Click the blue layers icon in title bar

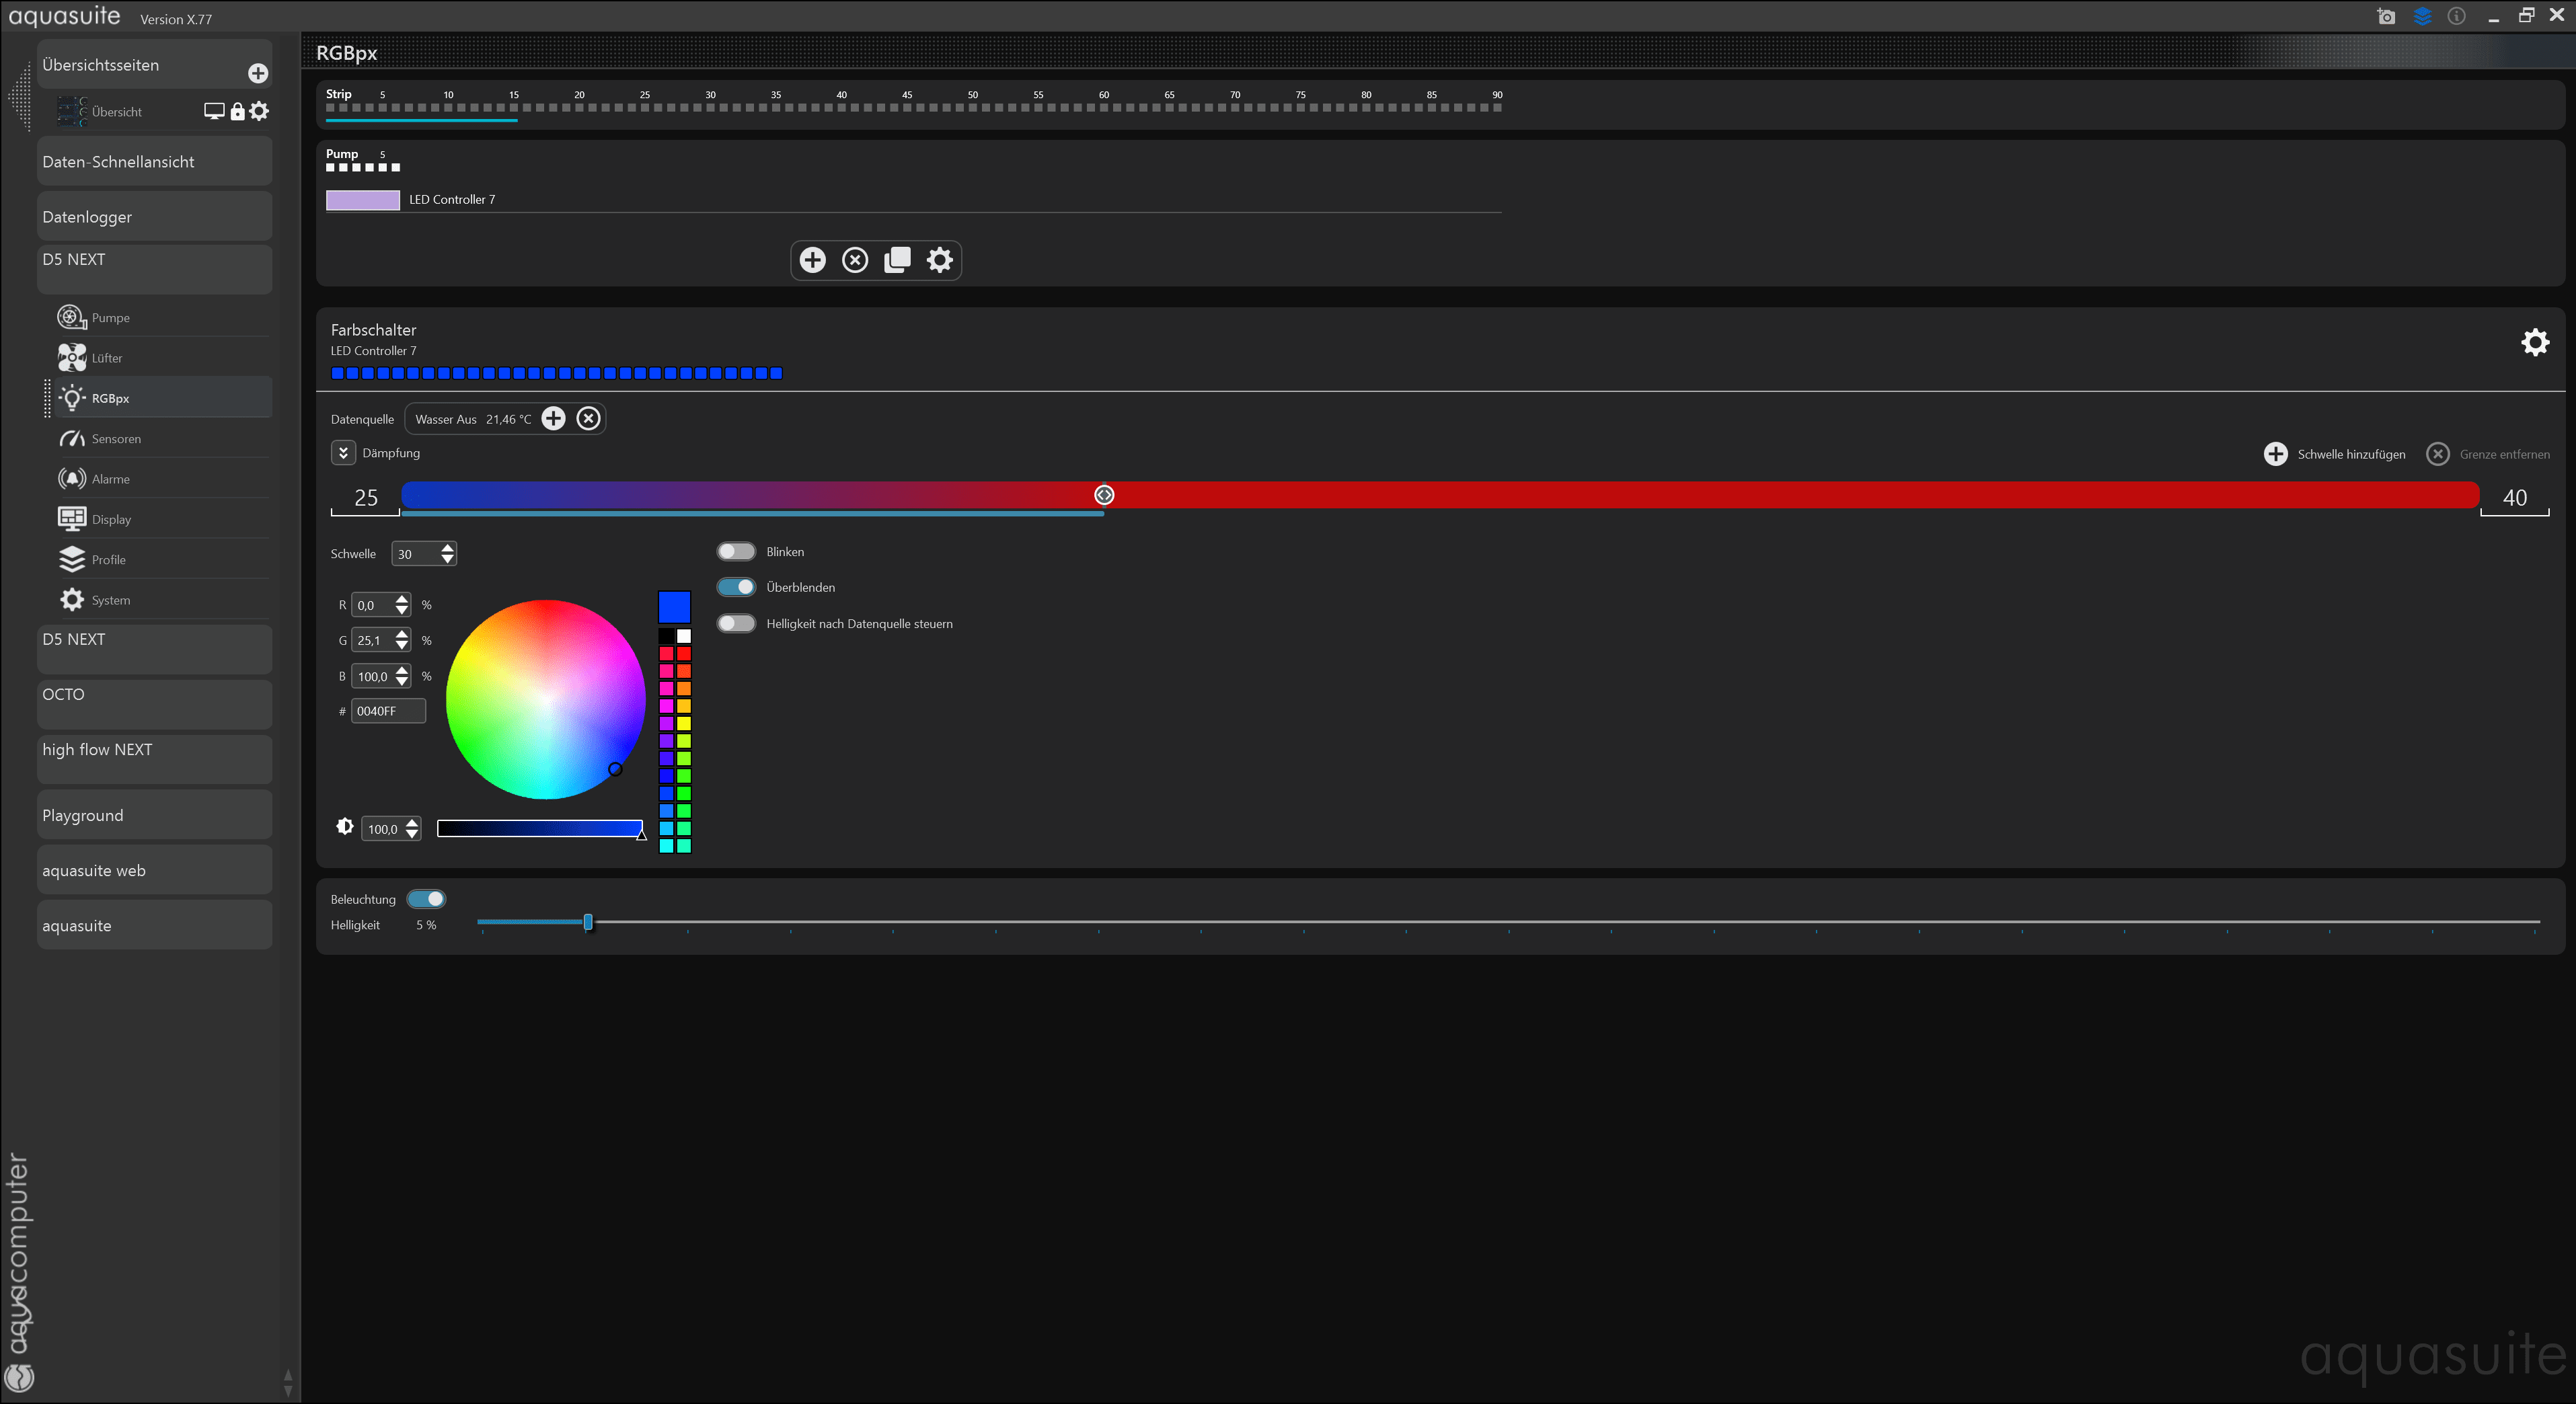2422,16
